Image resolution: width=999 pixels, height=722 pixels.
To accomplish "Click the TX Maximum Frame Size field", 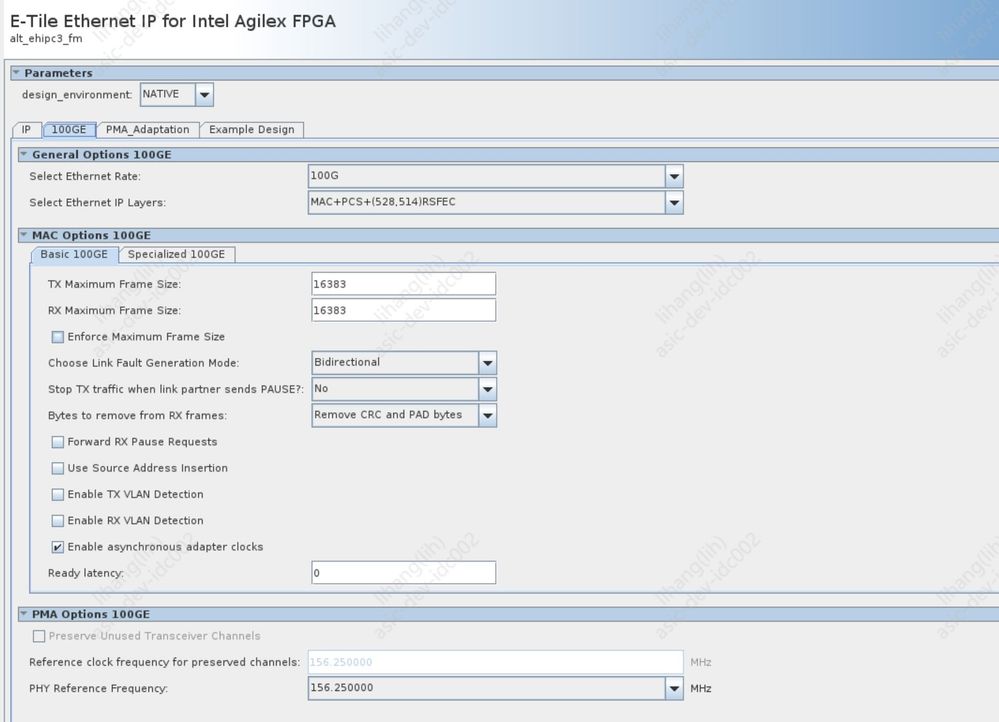I will pos(403,284).
